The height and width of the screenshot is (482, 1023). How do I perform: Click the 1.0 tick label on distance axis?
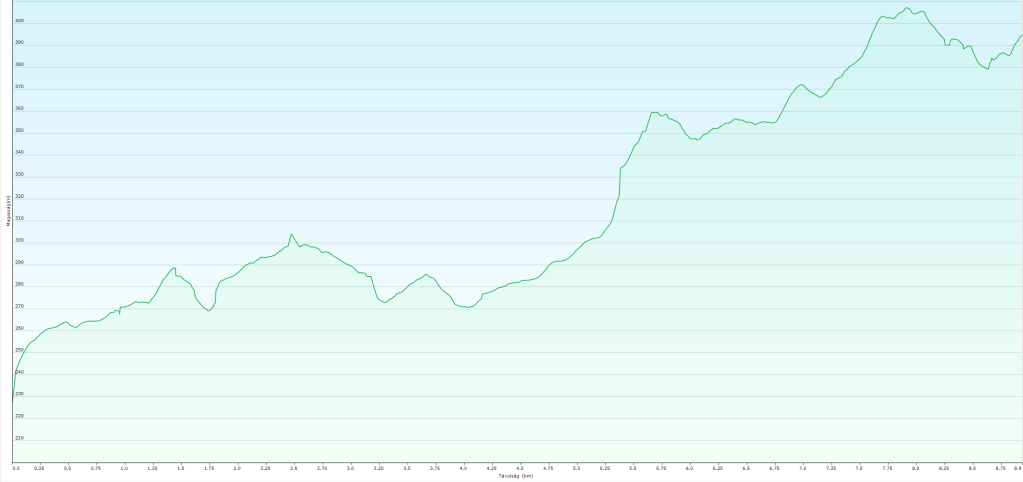(124, 468)
